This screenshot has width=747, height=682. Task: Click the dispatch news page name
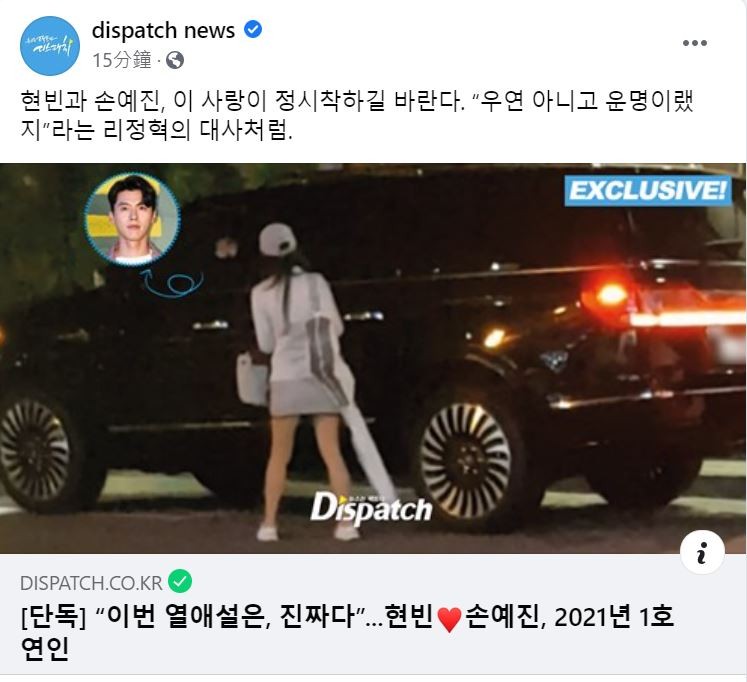[163, 30]
